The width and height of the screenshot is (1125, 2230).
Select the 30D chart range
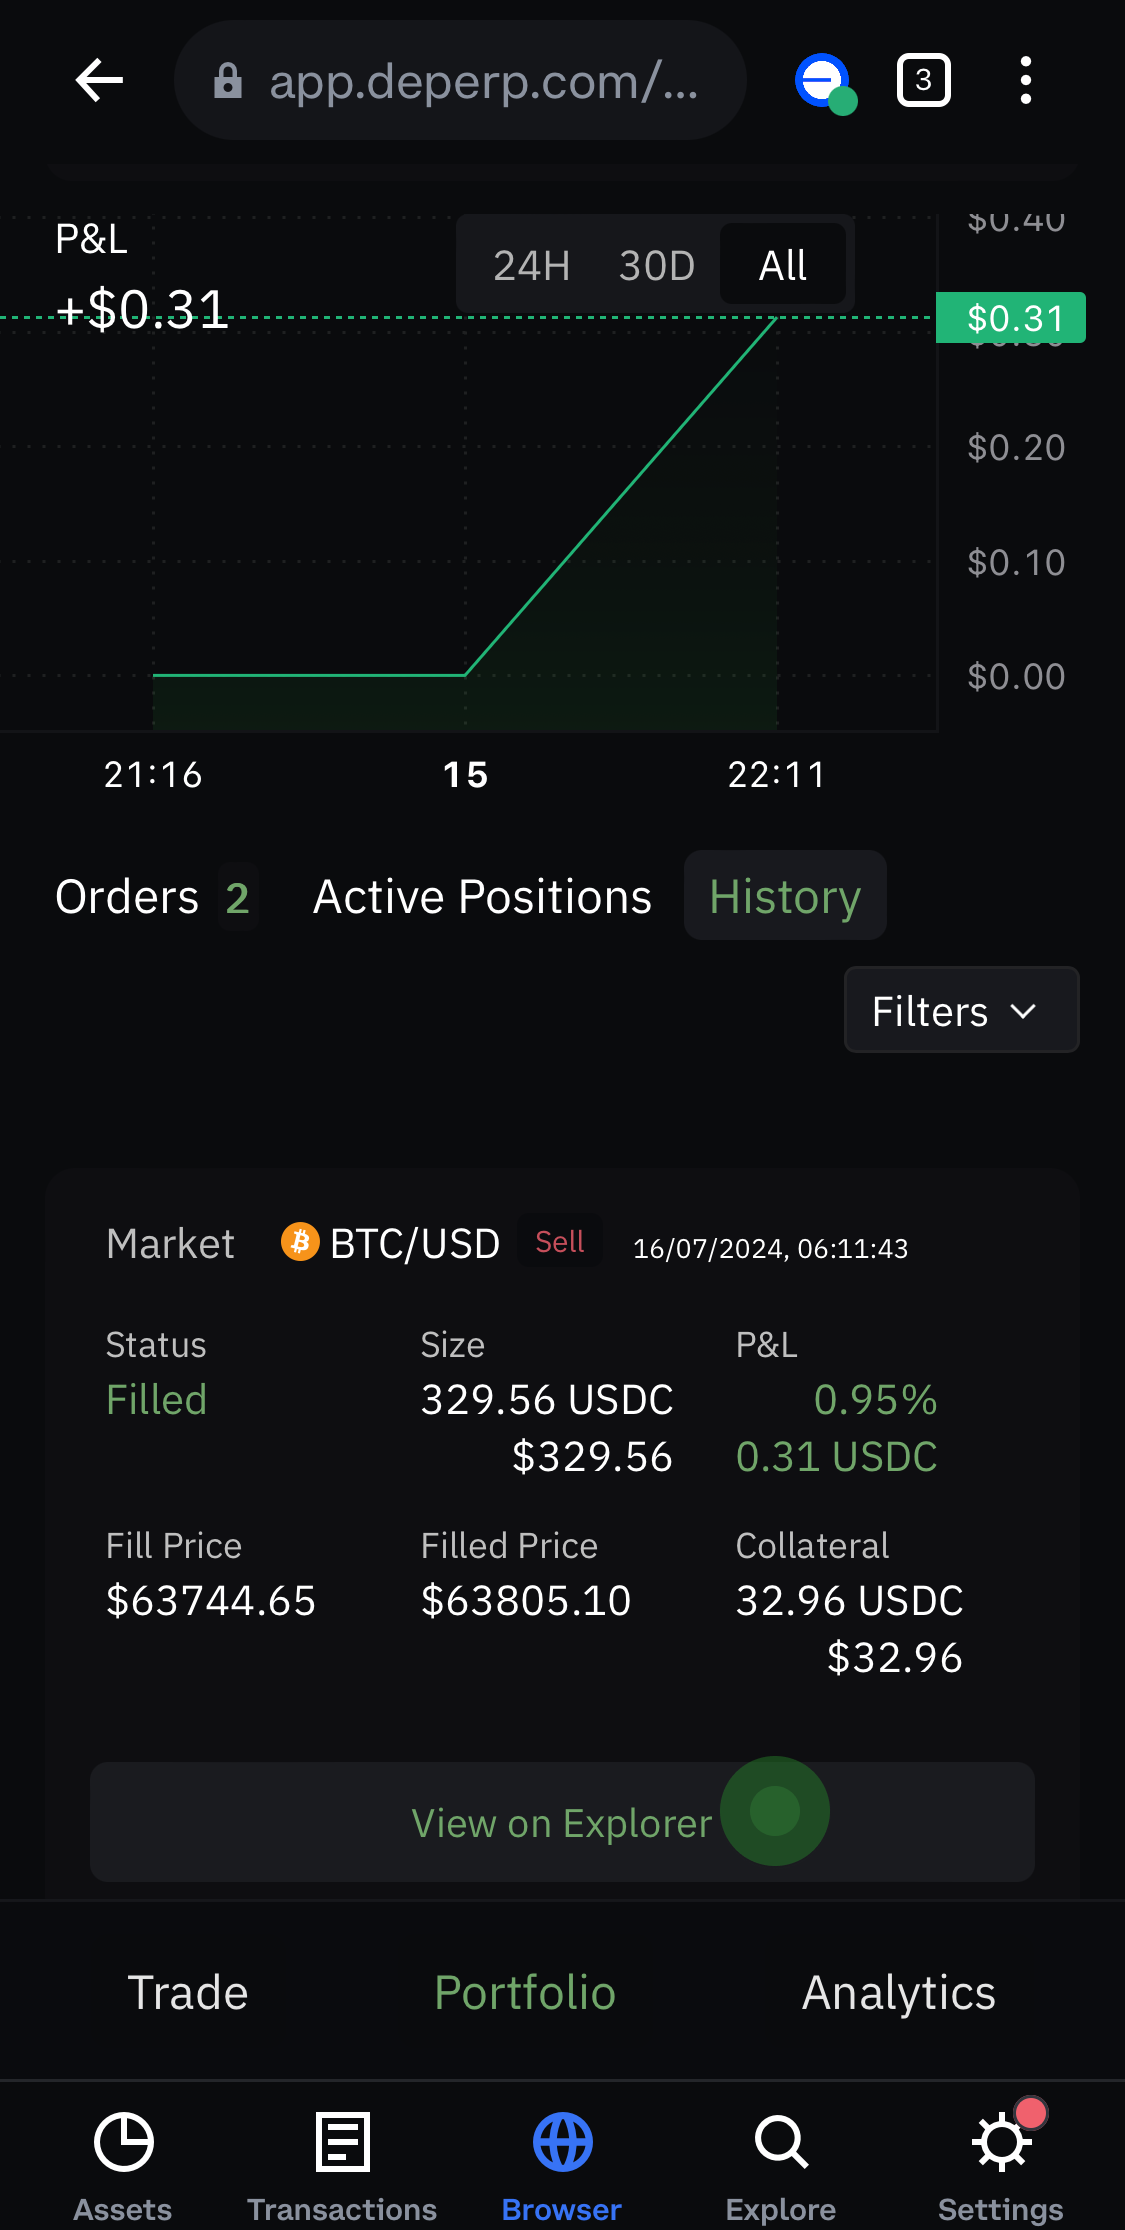(x=656, y=266)
